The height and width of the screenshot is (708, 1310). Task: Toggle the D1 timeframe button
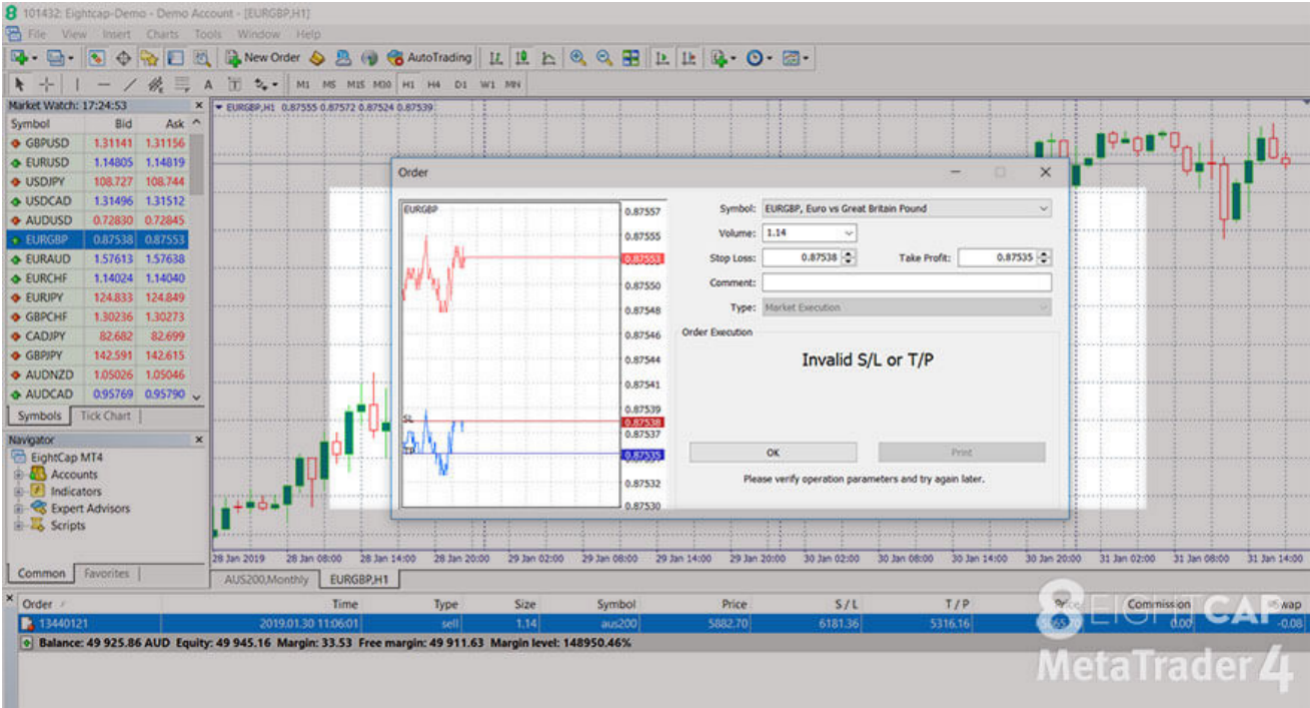point(461,85)
